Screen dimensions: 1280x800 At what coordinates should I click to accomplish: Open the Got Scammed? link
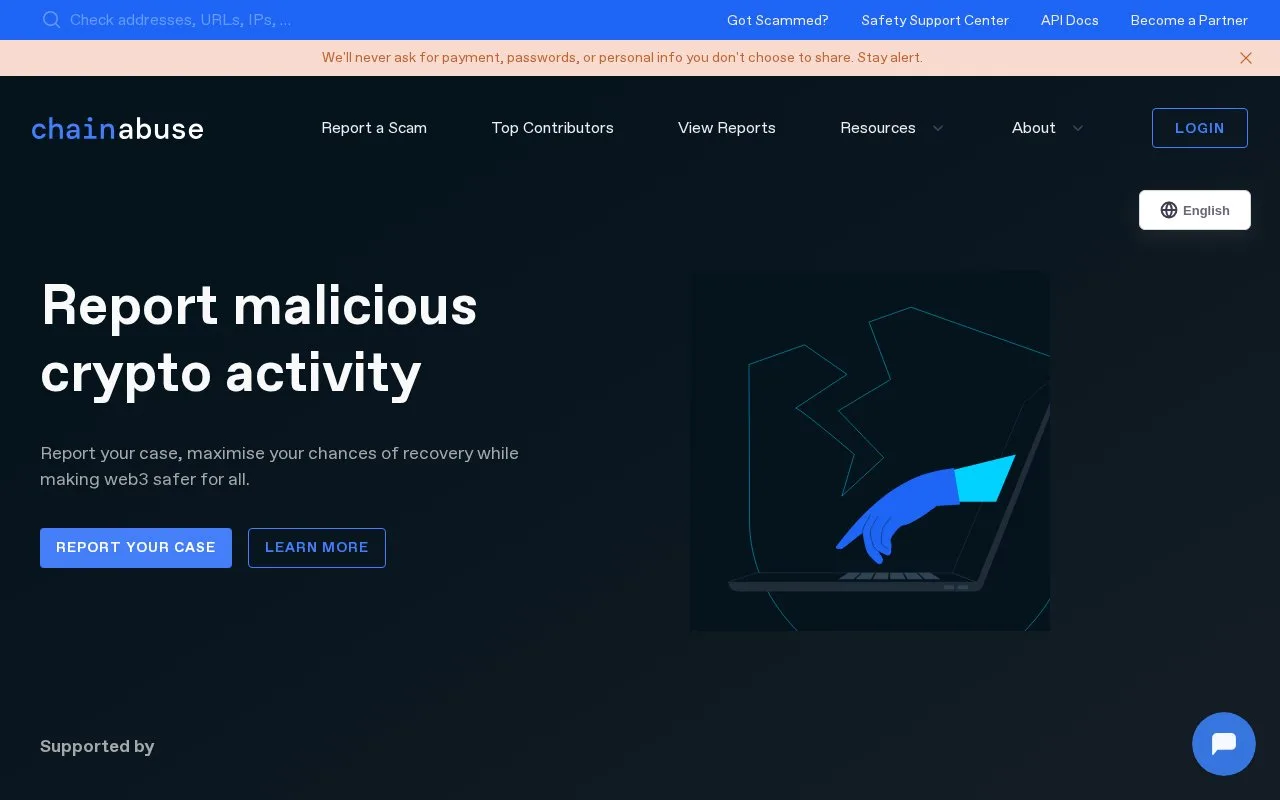click(x=778, y=20)
